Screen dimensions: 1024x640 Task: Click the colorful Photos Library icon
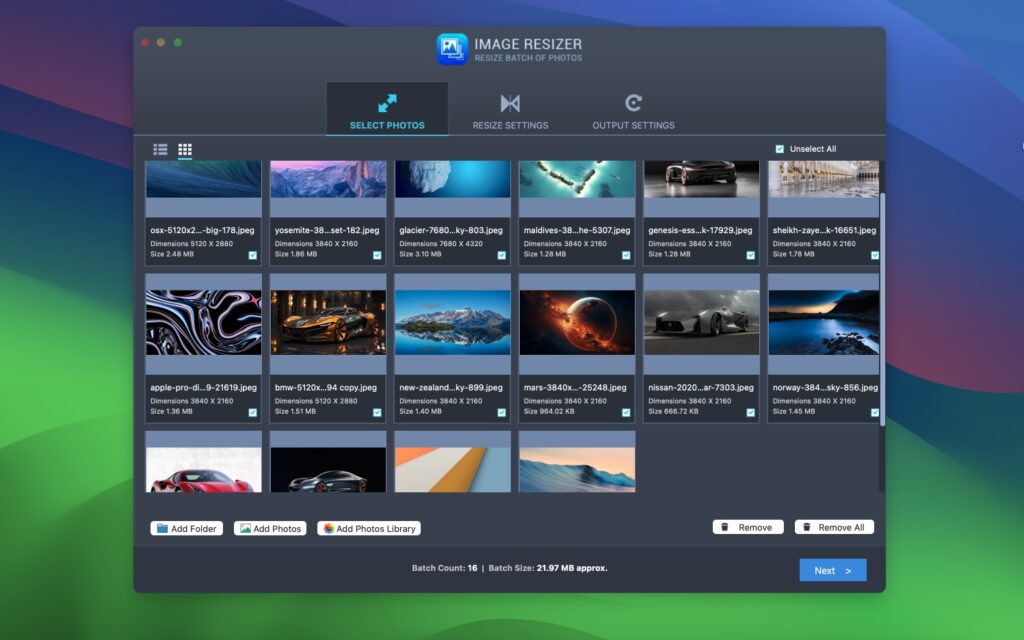[327, 528]
